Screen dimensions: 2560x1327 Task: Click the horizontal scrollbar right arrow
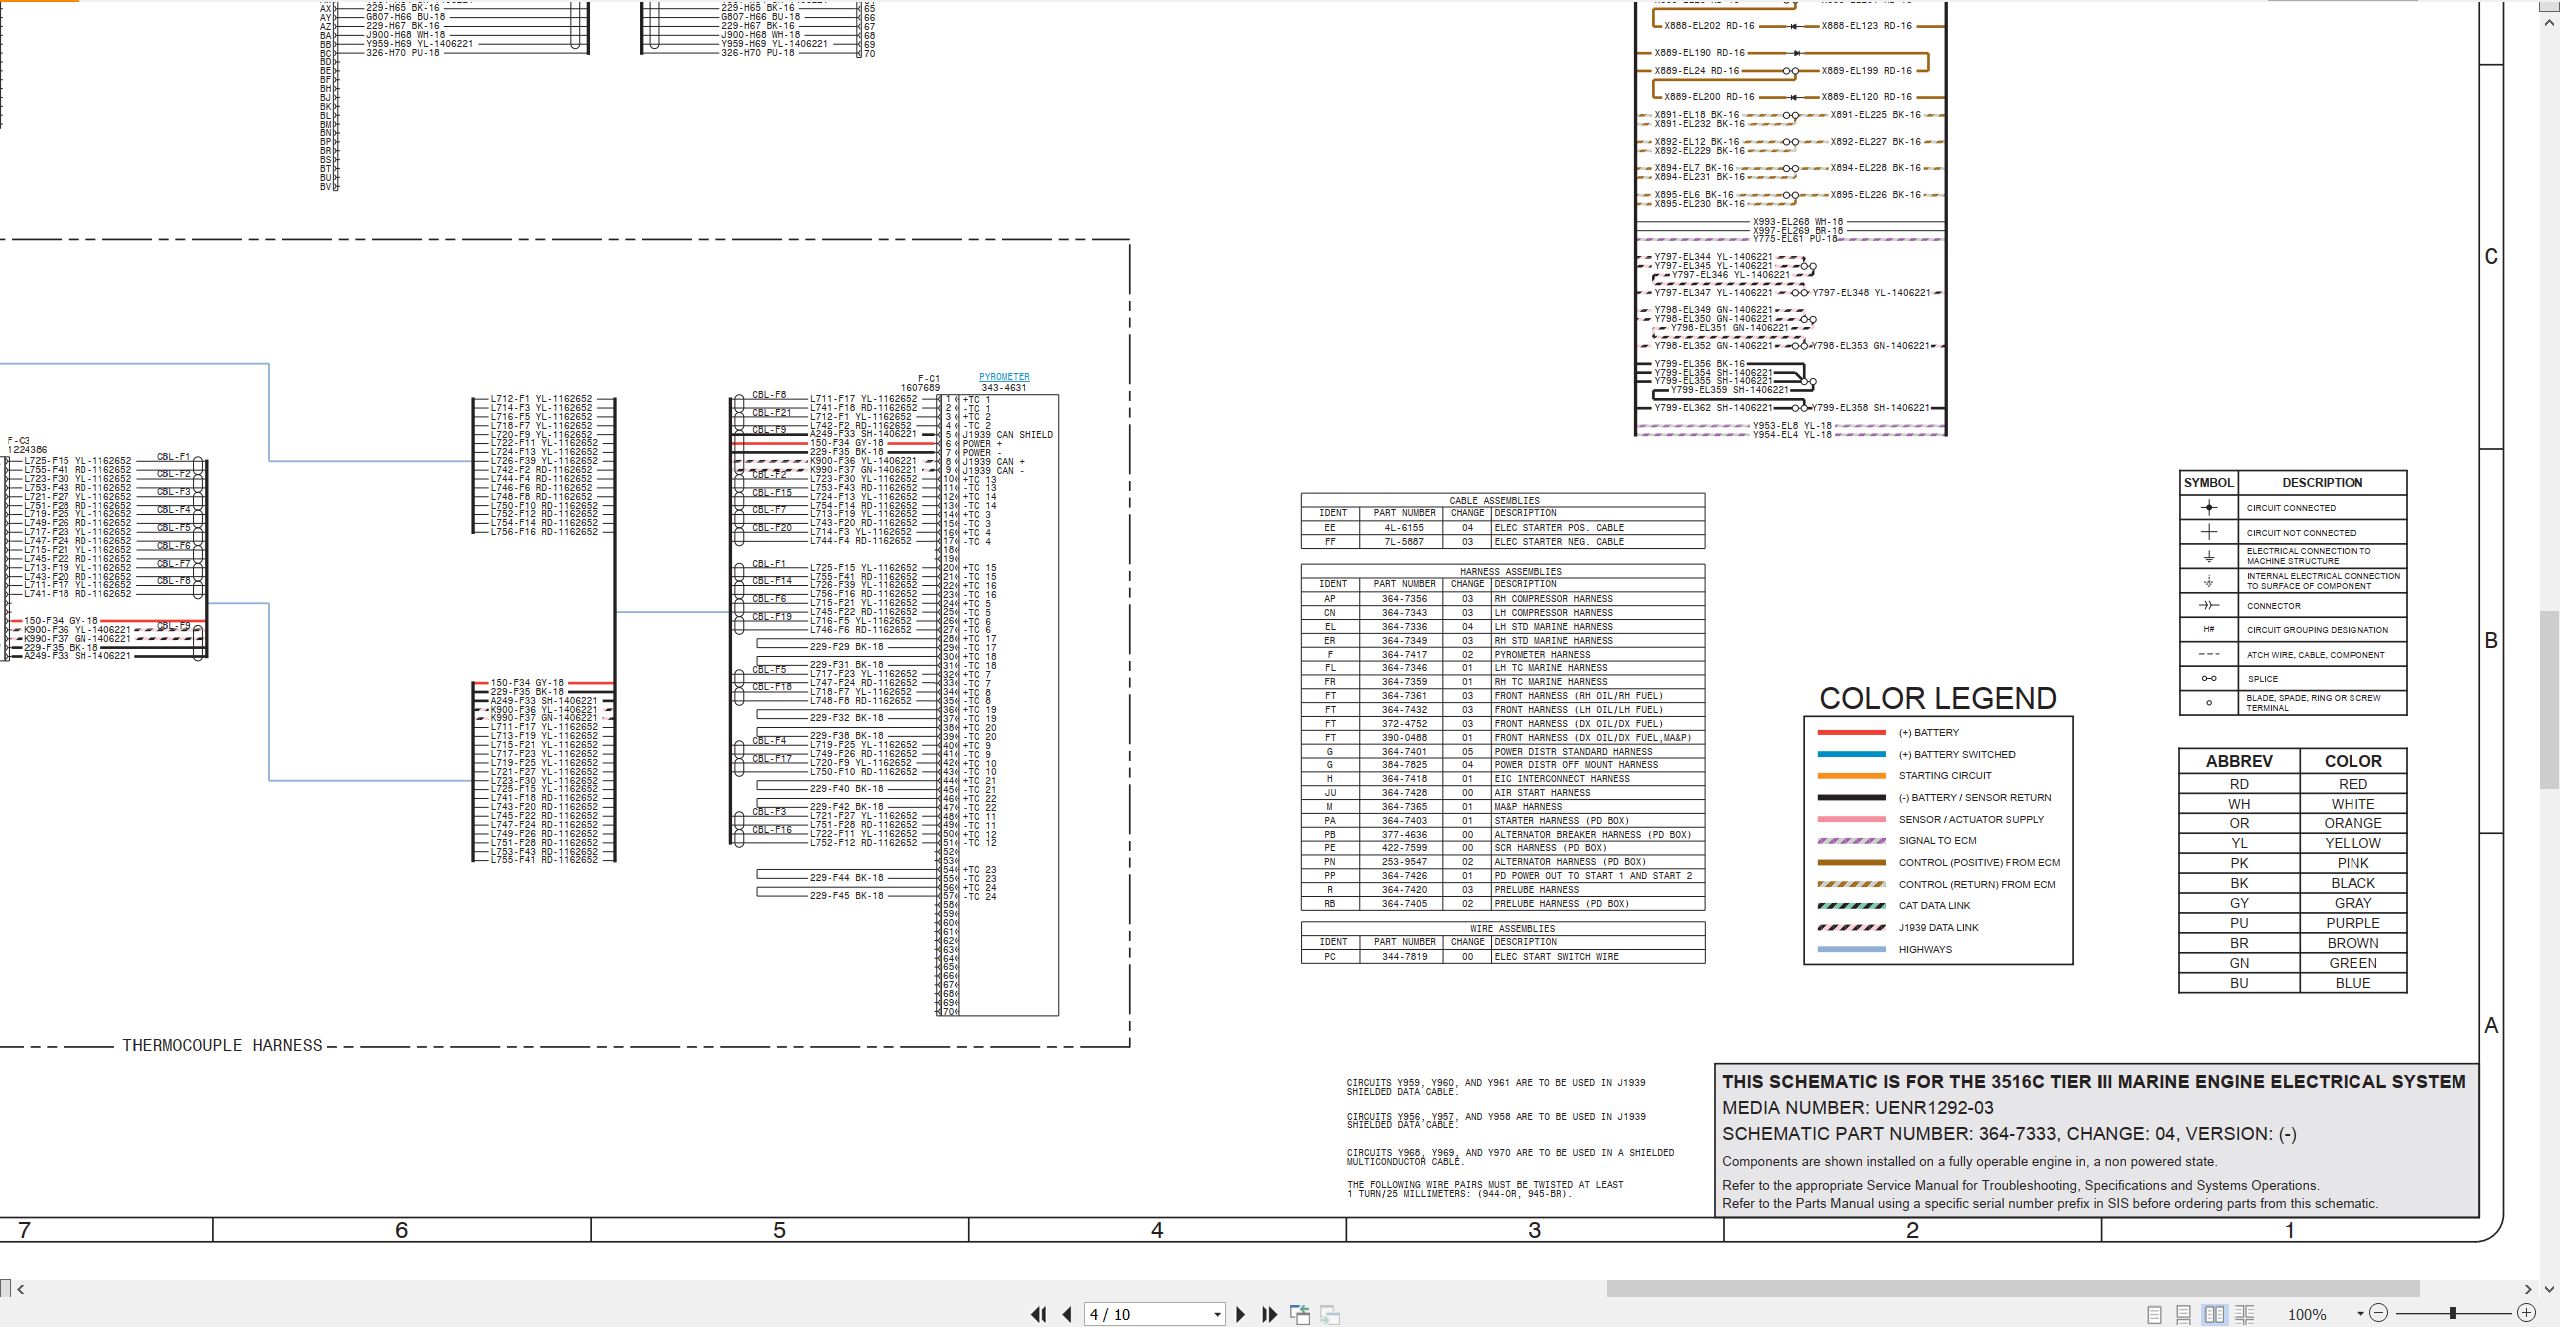[2528, 1289]
